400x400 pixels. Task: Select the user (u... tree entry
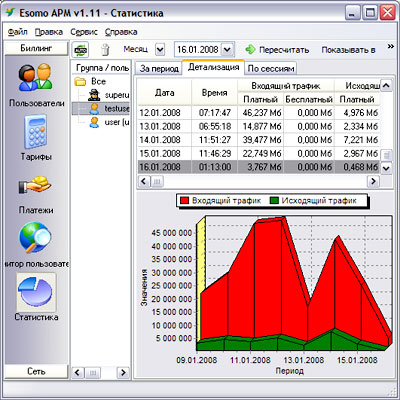(117, 122)
